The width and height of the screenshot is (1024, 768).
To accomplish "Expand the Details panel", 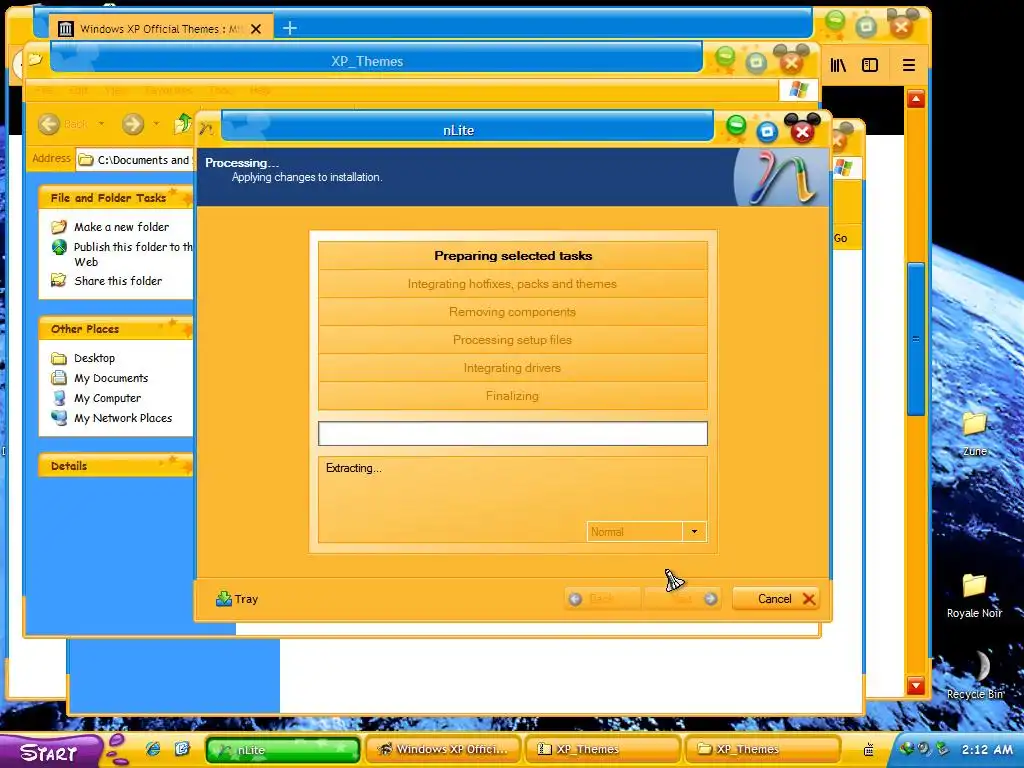I will point(116,466).
